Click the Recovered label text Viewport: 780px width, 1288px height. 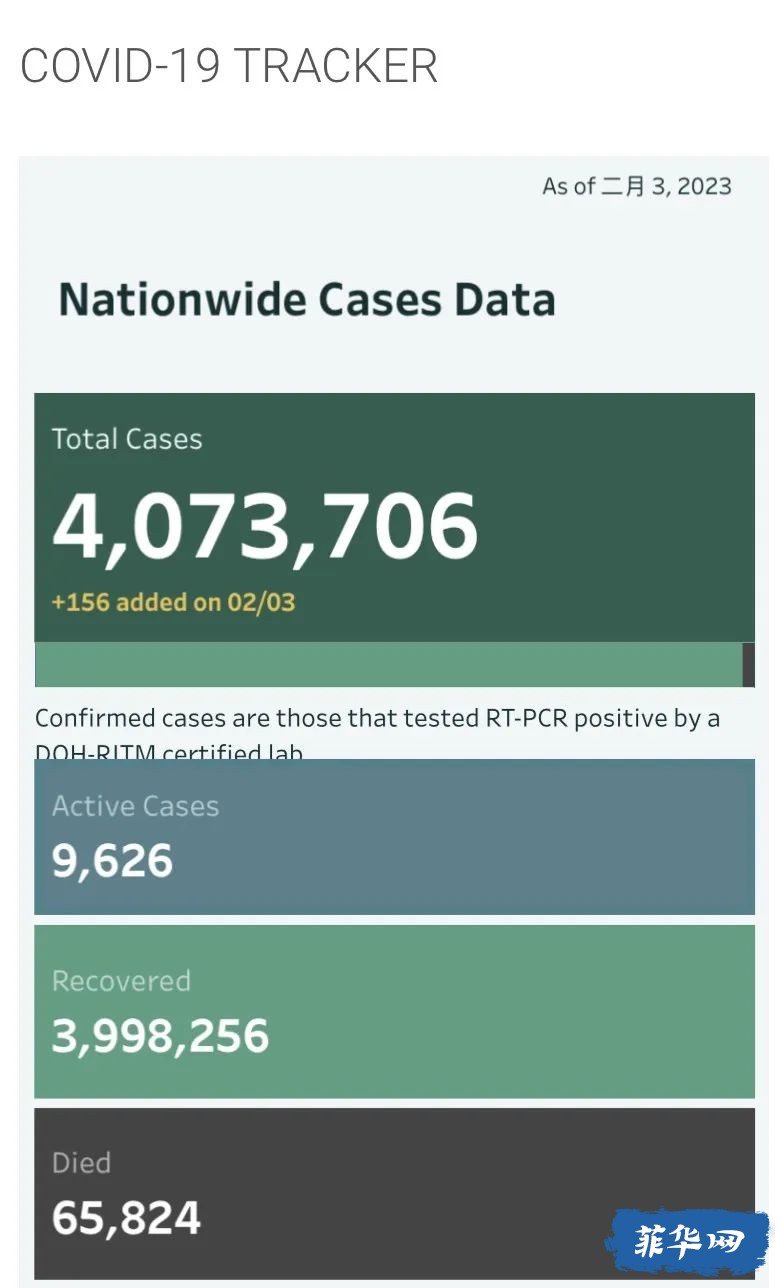(121, 981)
